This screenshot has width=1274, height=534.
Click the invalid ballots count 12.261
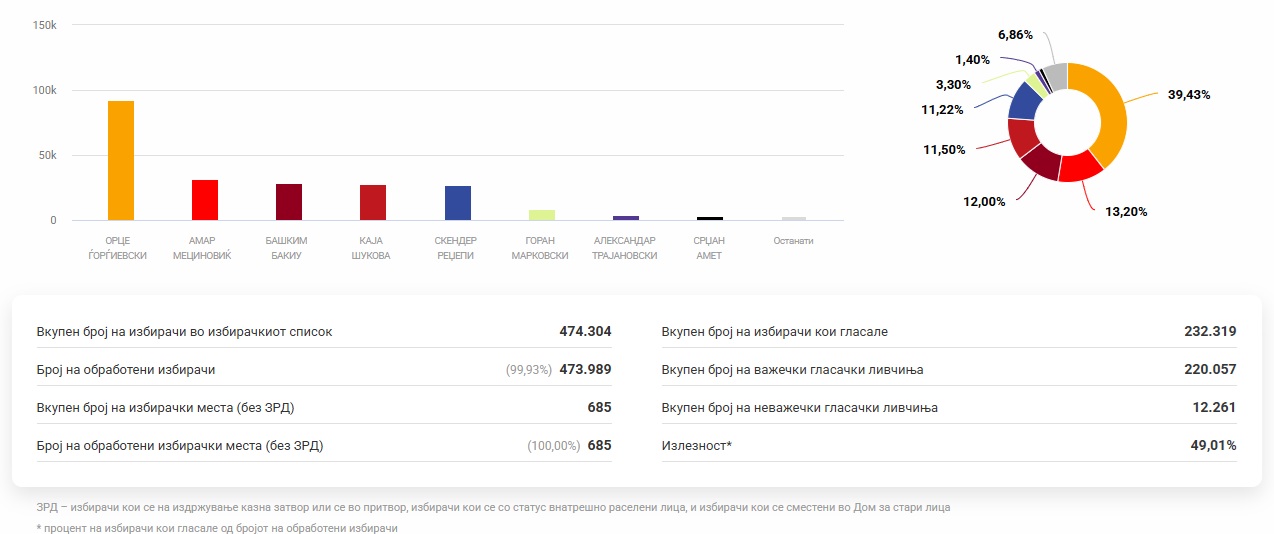[x=1213, y=407]
